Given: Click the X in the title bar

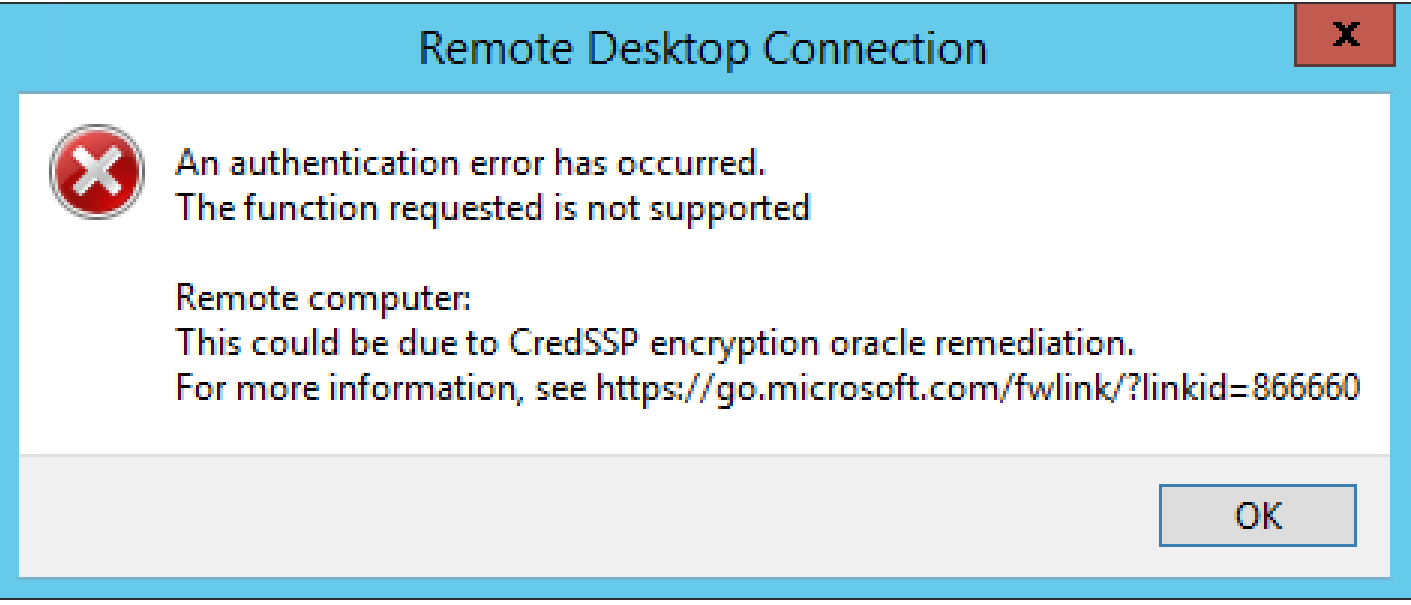Looking at the screenshot, I should point(1345,36).
